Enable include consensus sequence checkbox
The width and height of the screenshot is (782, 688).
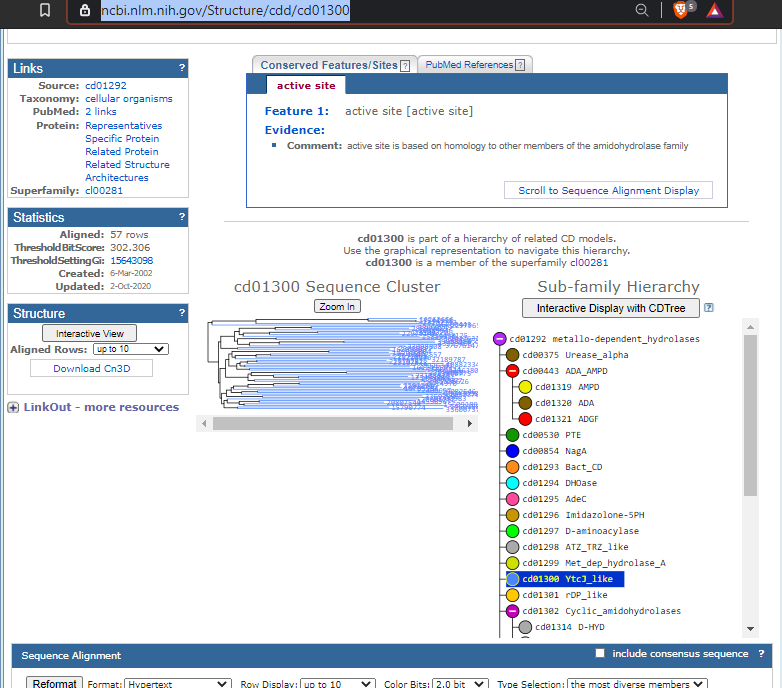tap(600, 653)
